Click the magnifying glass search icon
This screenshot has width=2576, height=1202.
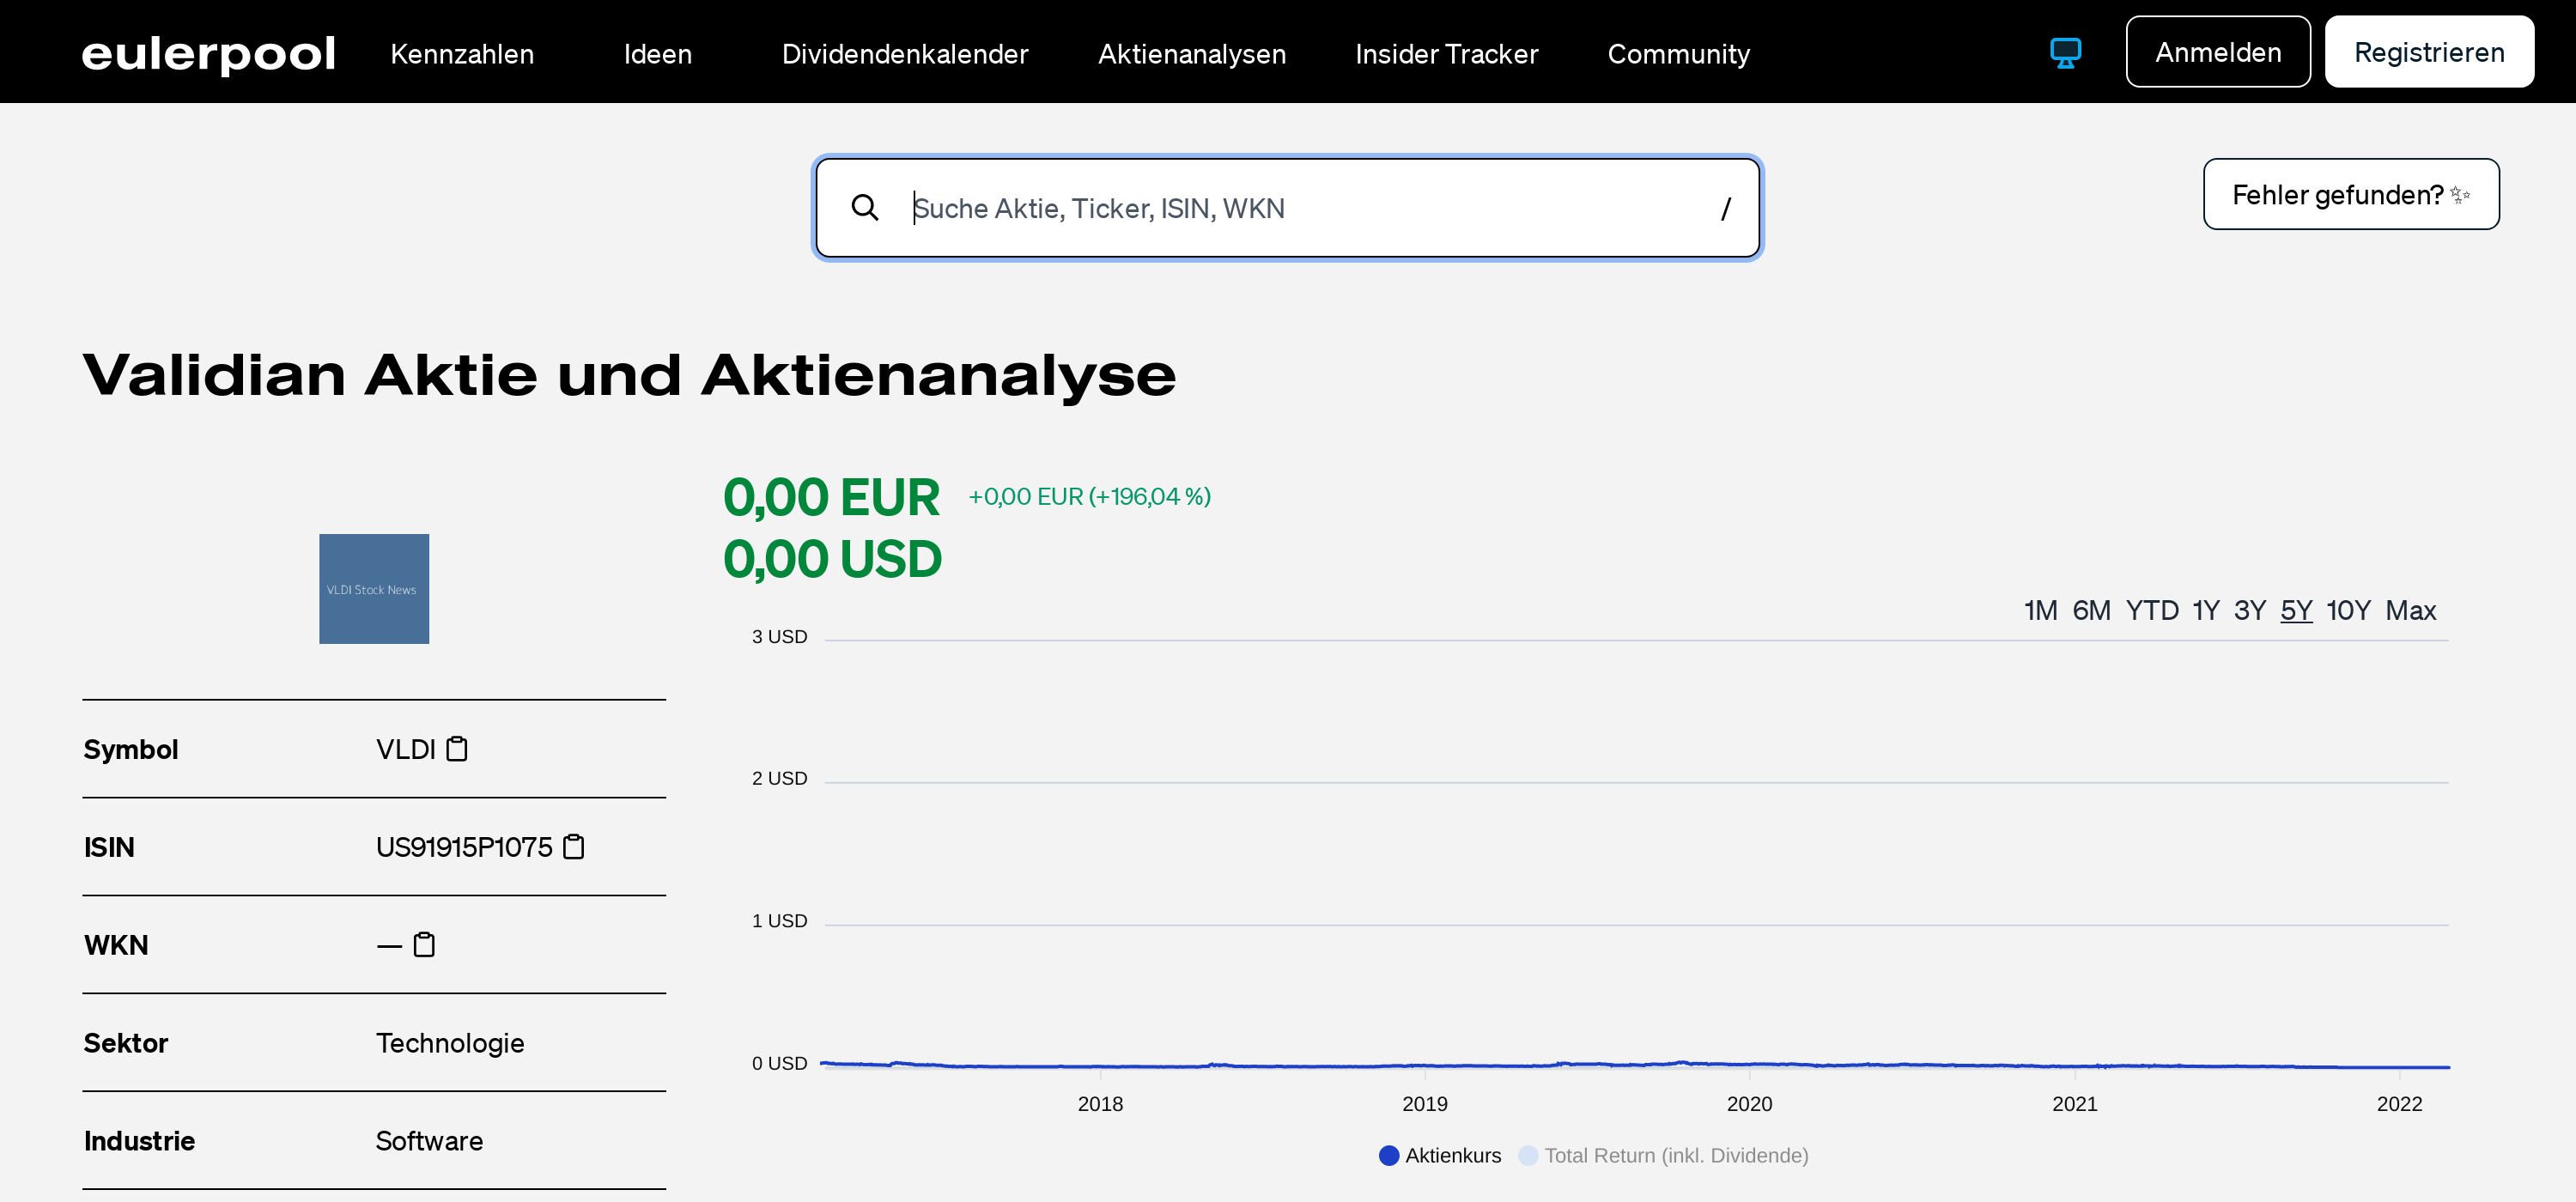click(x=865, y=208)
